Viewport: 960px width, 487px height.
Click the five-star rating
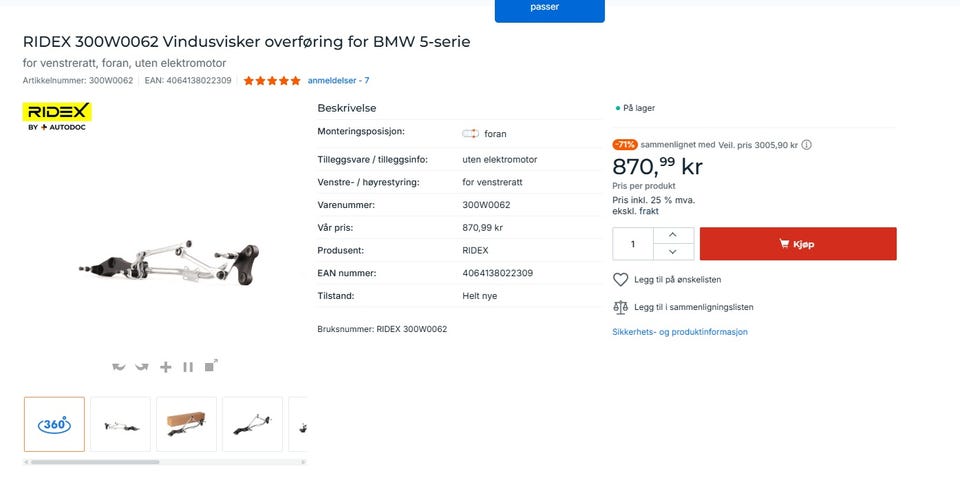click(272, 80)
